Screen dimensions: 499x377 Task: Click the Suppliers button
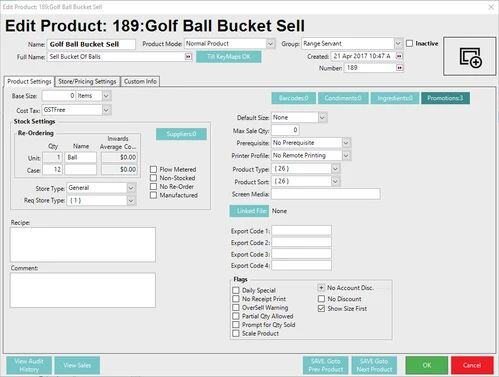click(x=181, y=134)
